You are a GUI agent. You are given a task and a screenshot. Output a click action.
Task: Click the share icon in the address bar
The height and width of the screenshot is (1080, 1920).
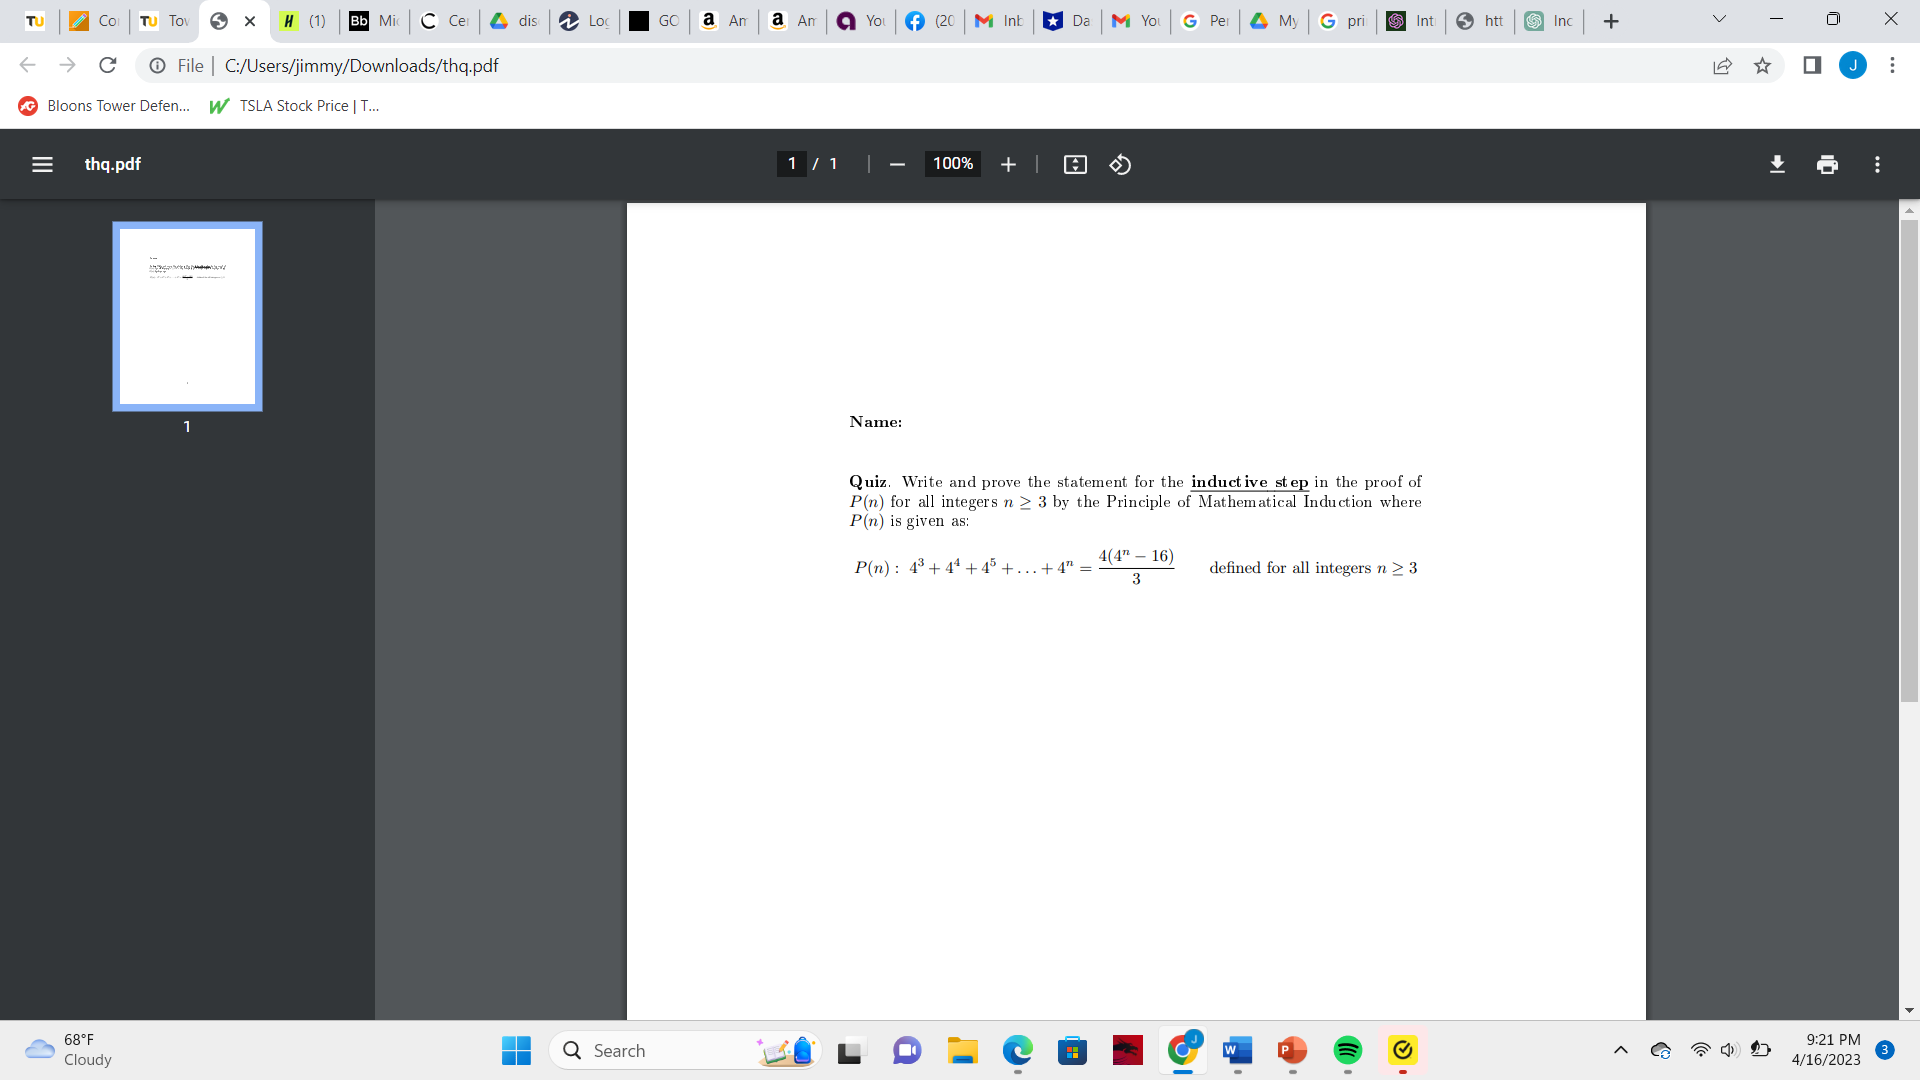[x=1723, y=65]
